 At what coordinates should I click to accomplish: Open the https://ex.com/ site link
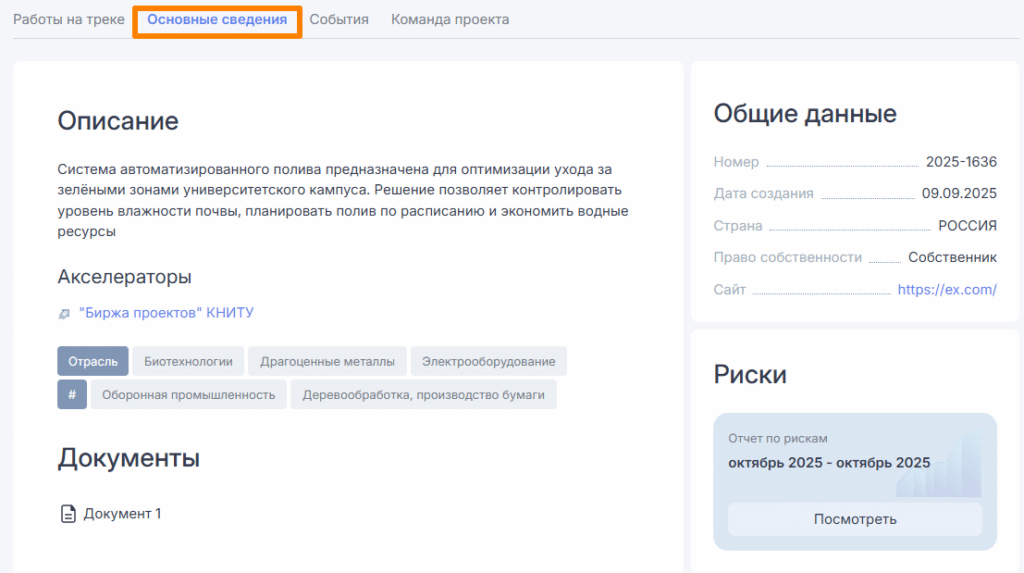tap(947, 290)
